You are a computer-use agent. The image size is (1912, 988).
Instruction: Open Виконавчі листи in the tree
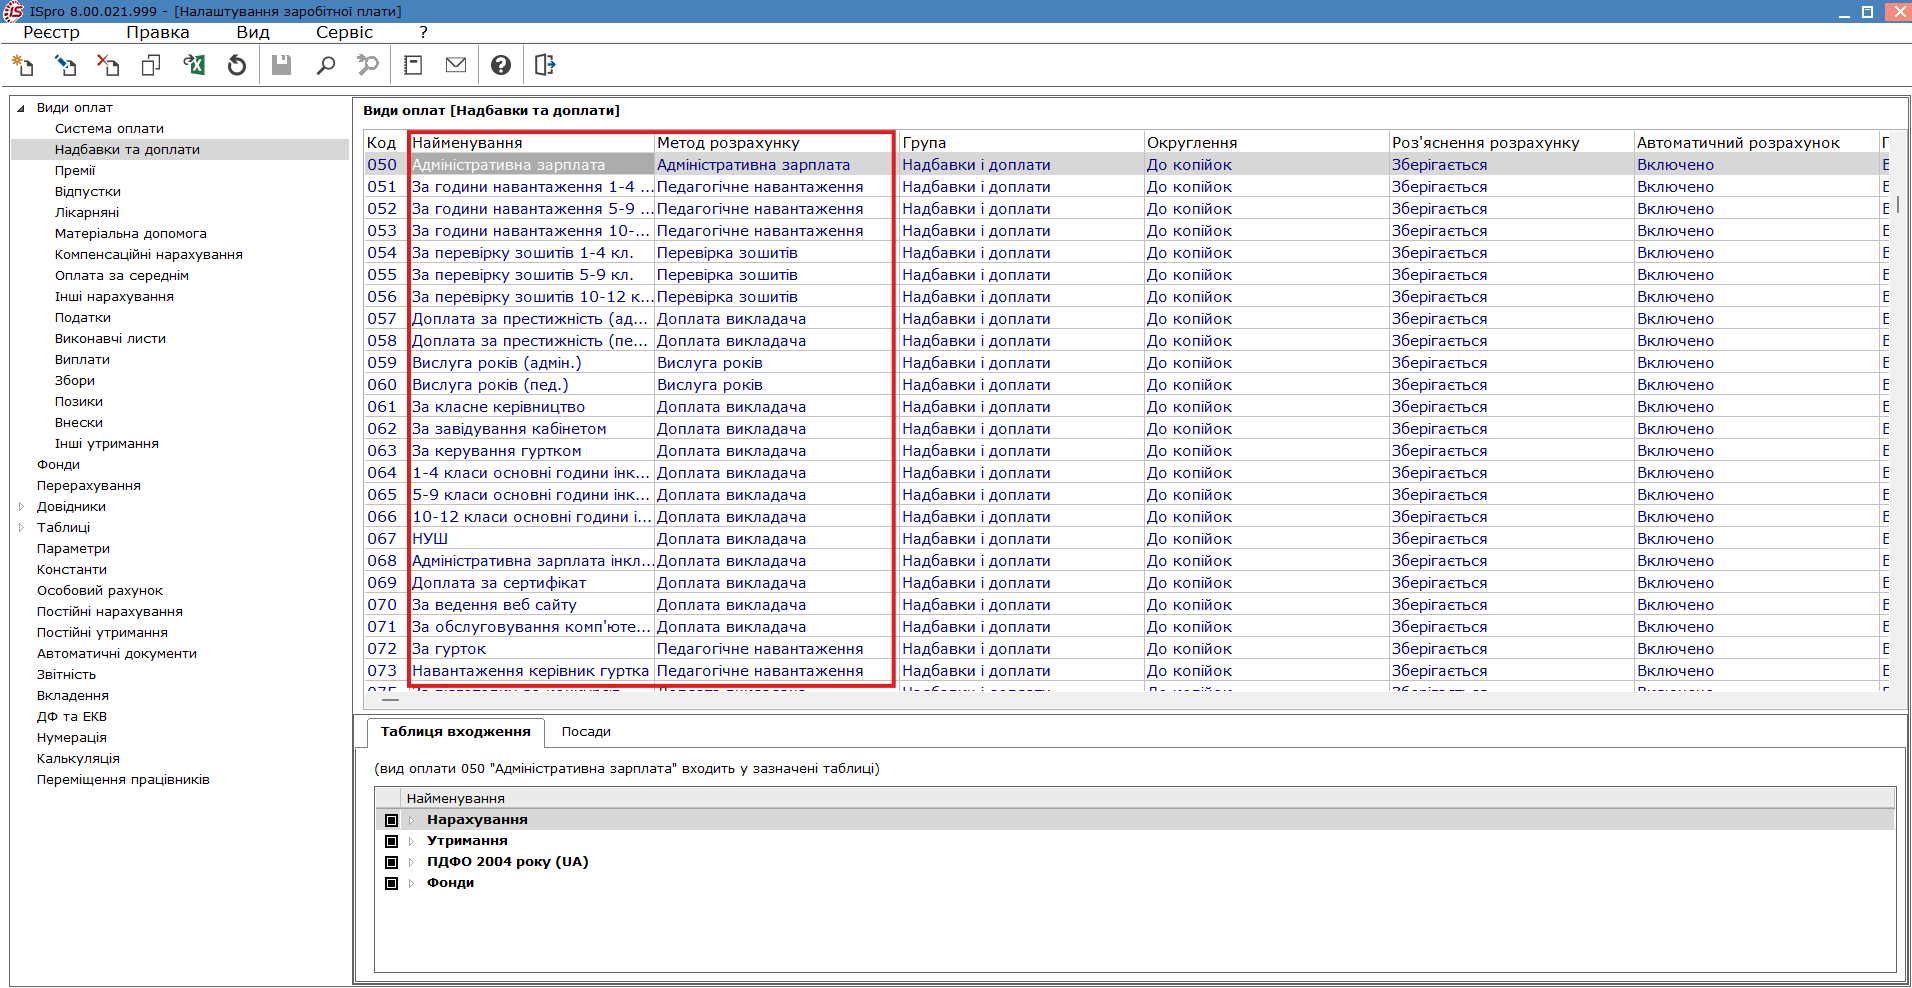pyautogui.click(x=110, y=339)
